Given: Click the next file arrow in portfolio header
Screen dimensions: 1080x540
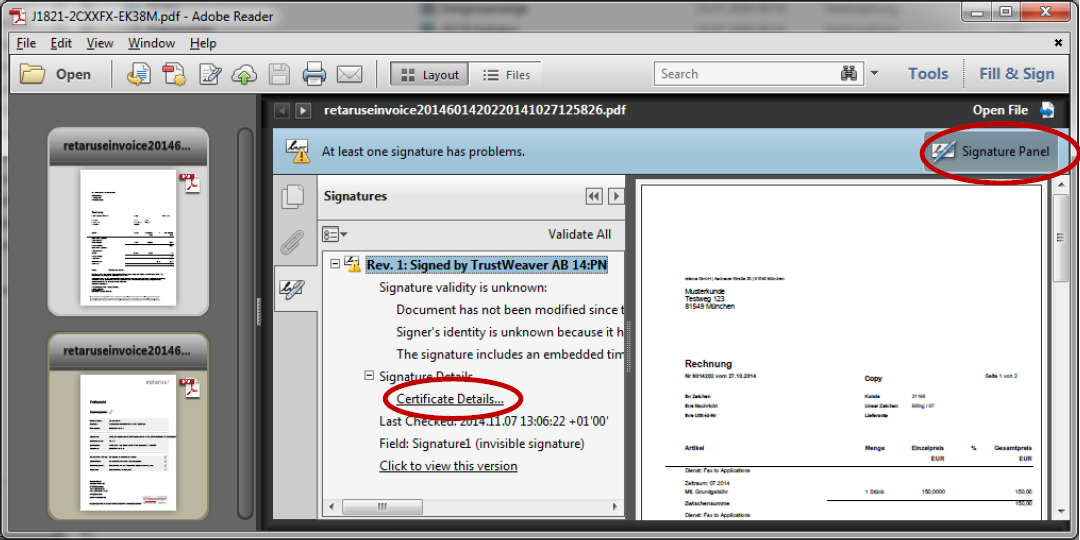Looking at the screenshot, I should click(x=303, y=111).
